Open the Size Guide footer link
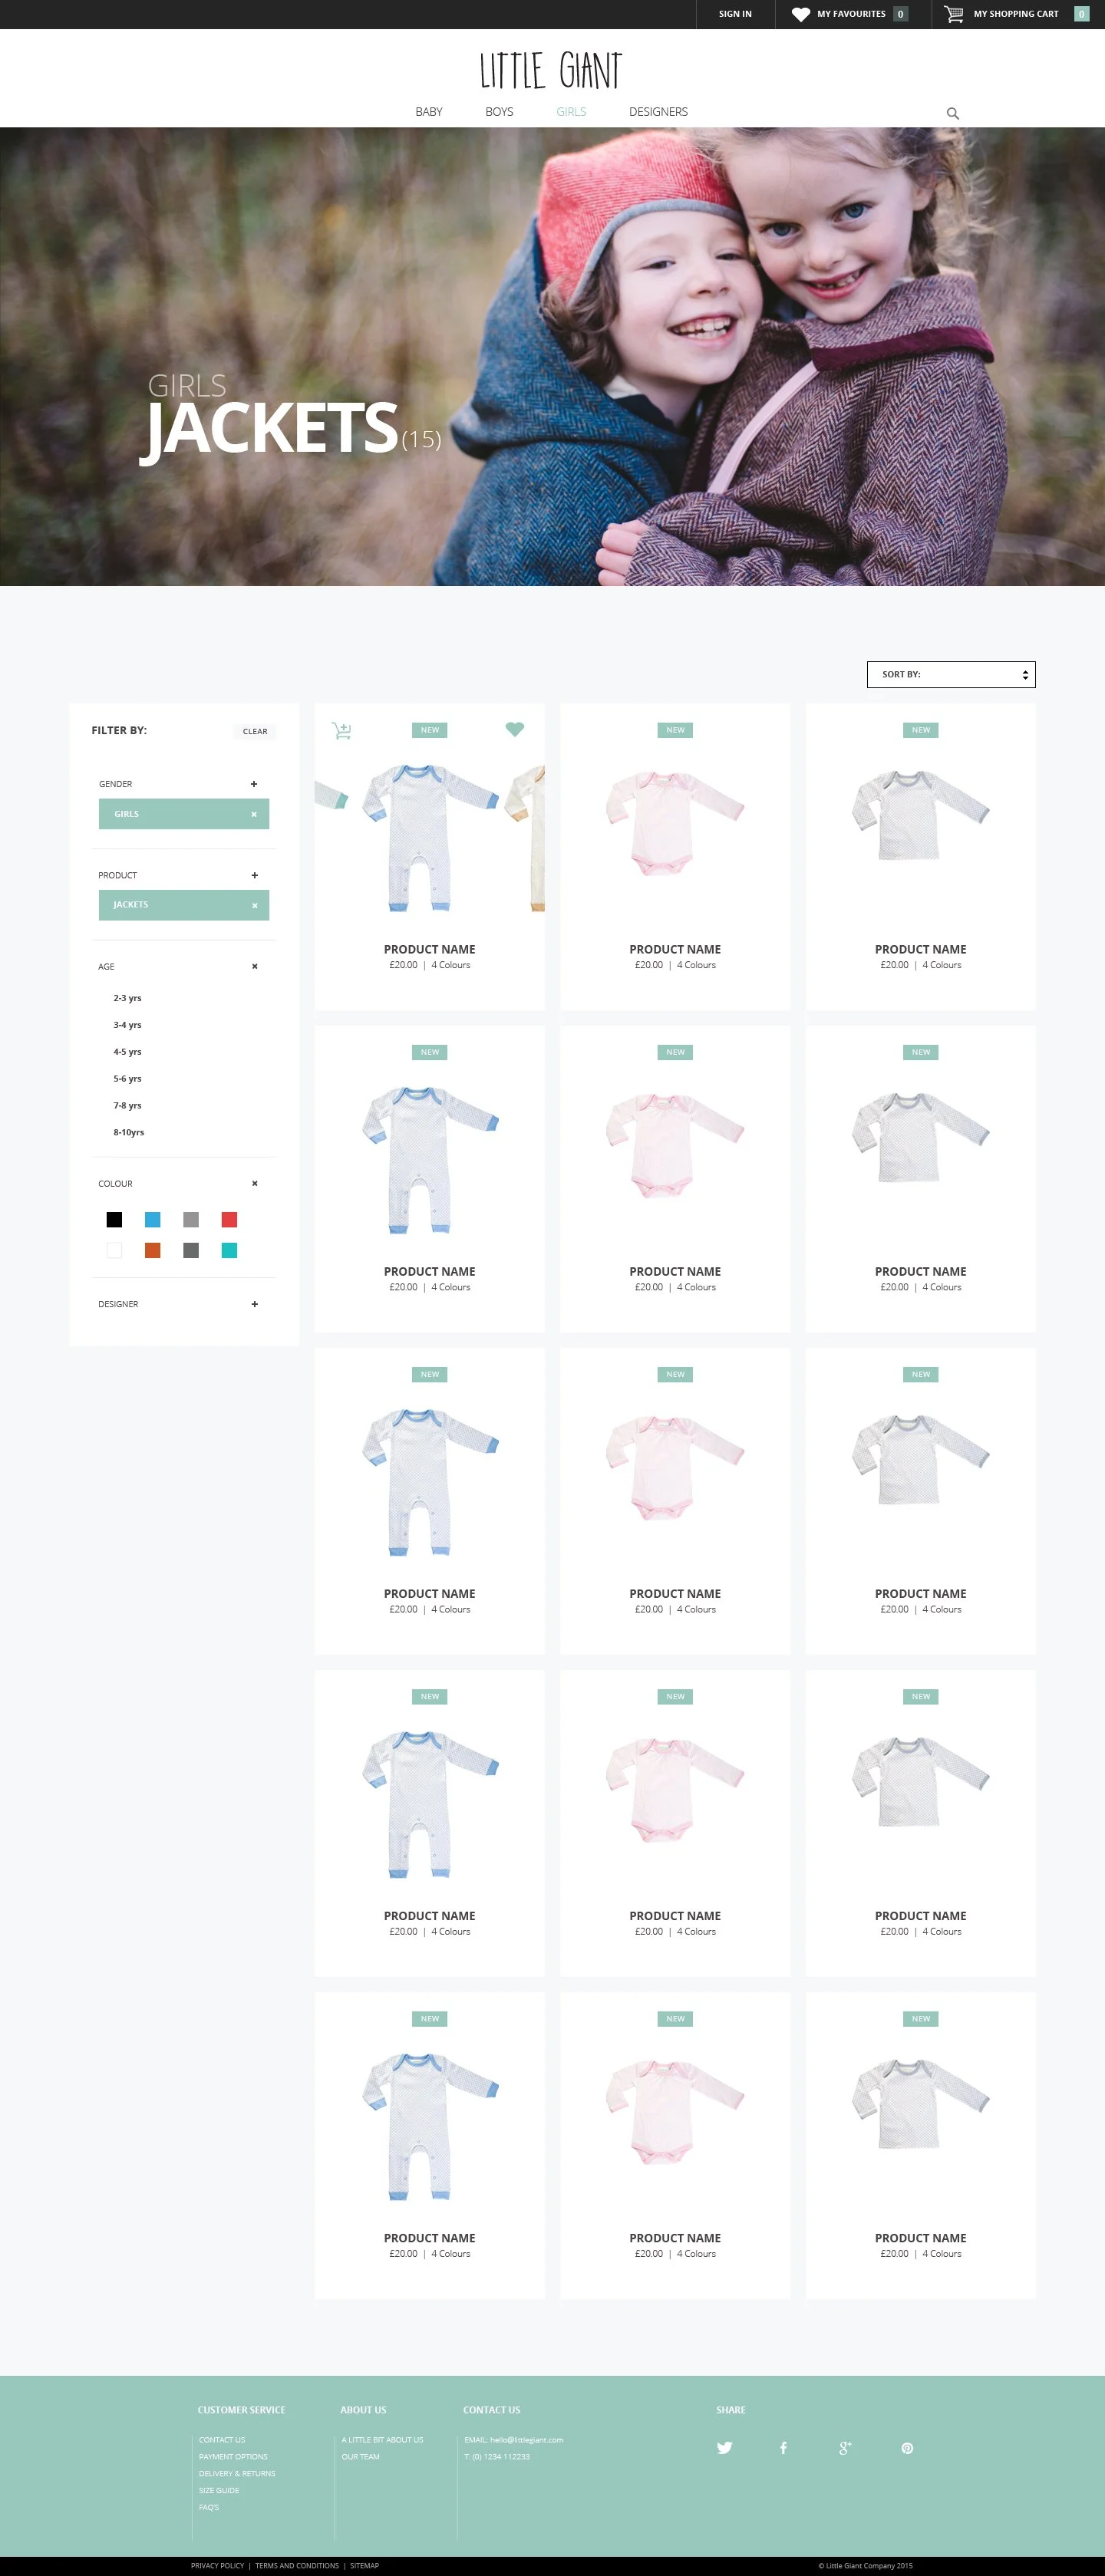 [219, 2490]
